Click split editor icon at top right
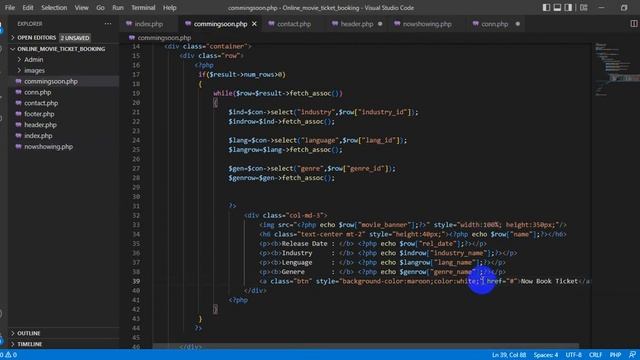 click(x=633, y=24)
